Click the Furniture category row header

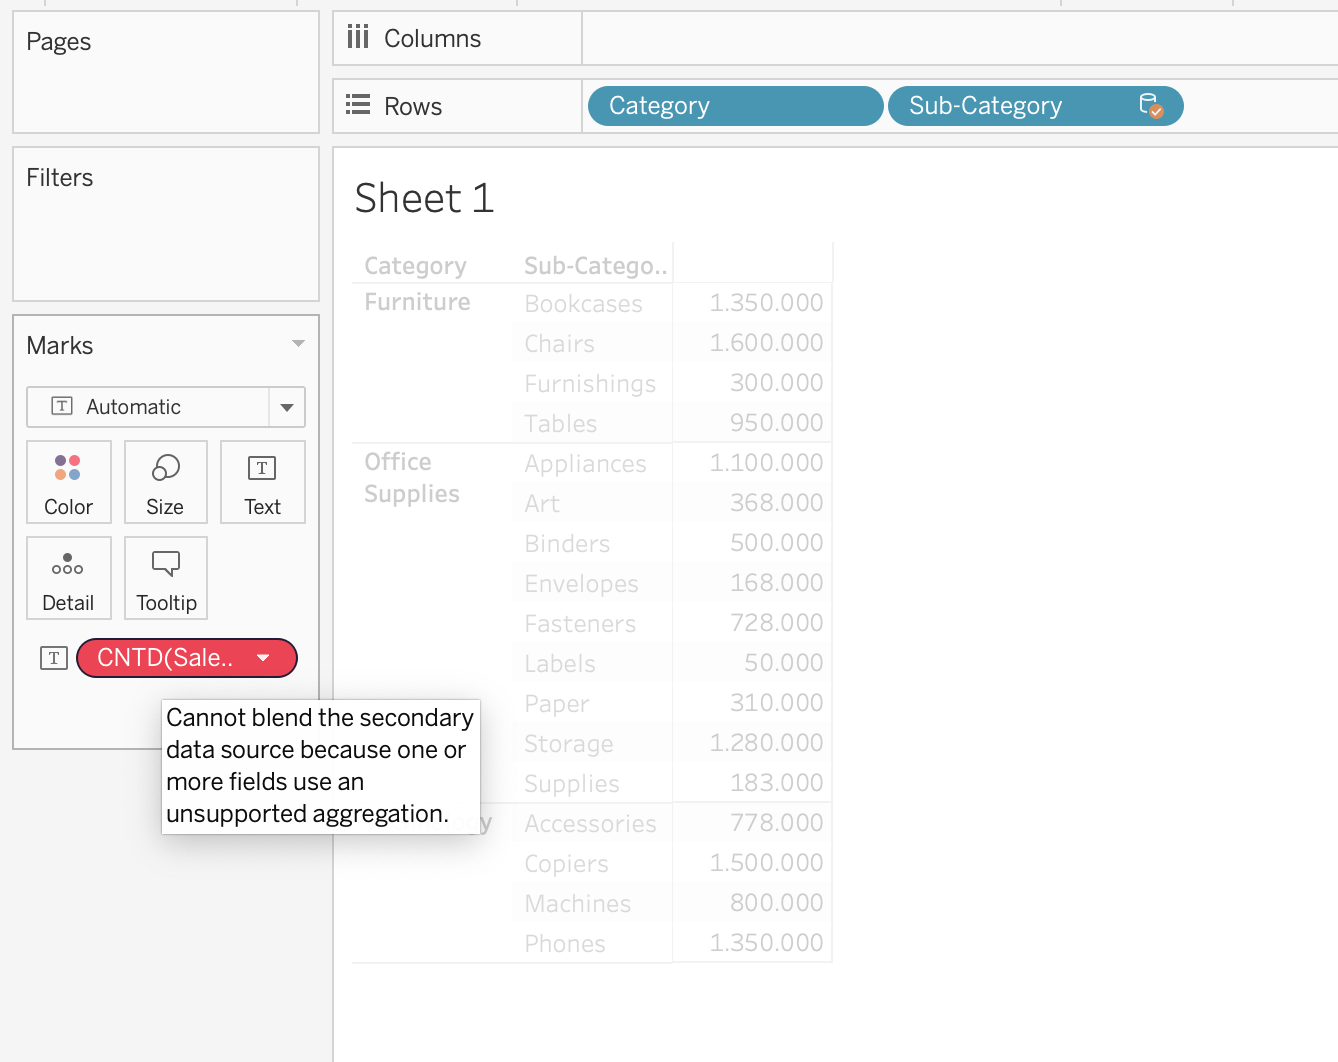417,301
